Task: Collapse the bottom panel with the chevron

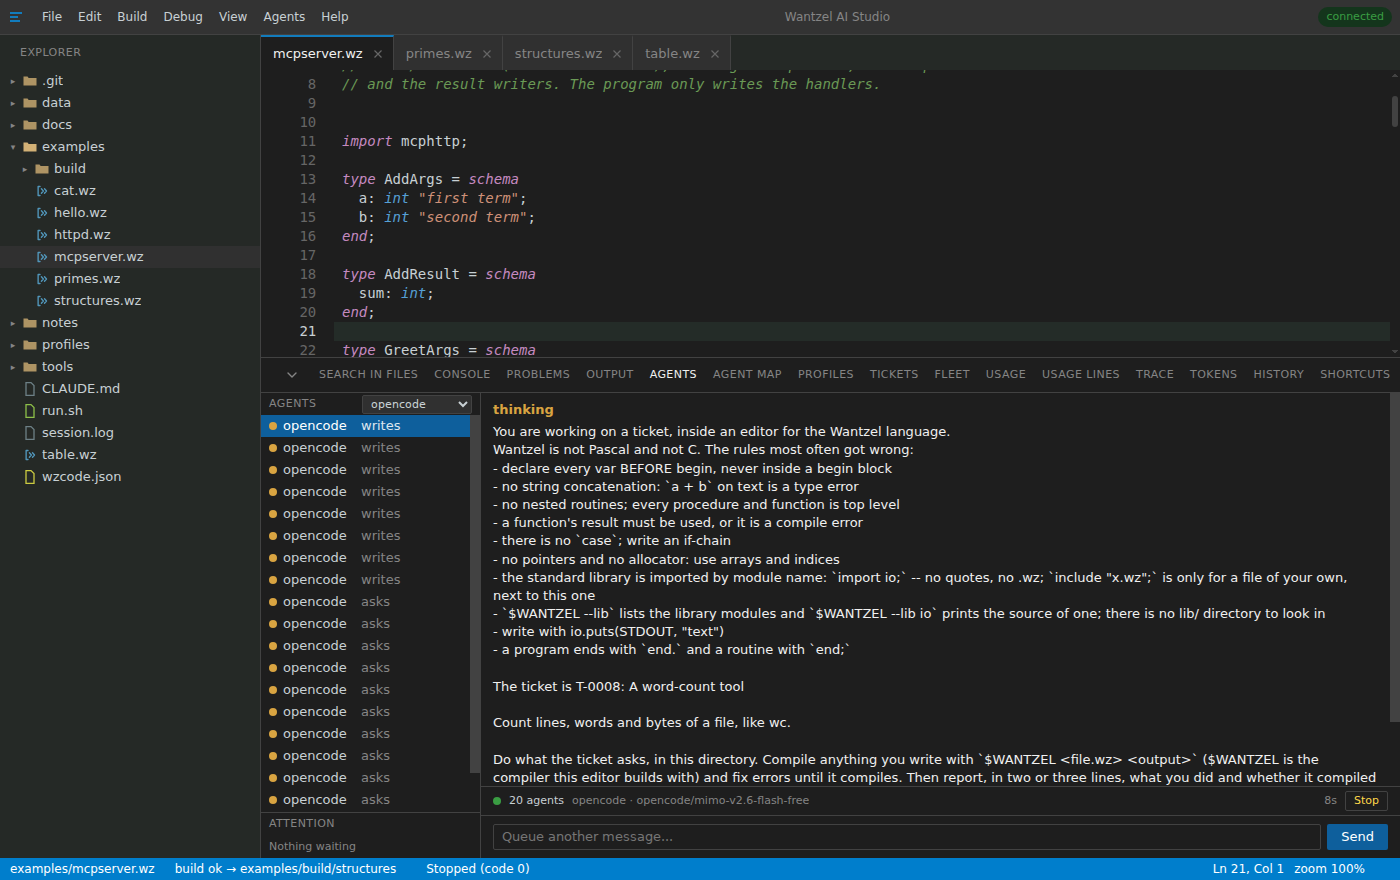Action: pos(292,375)
